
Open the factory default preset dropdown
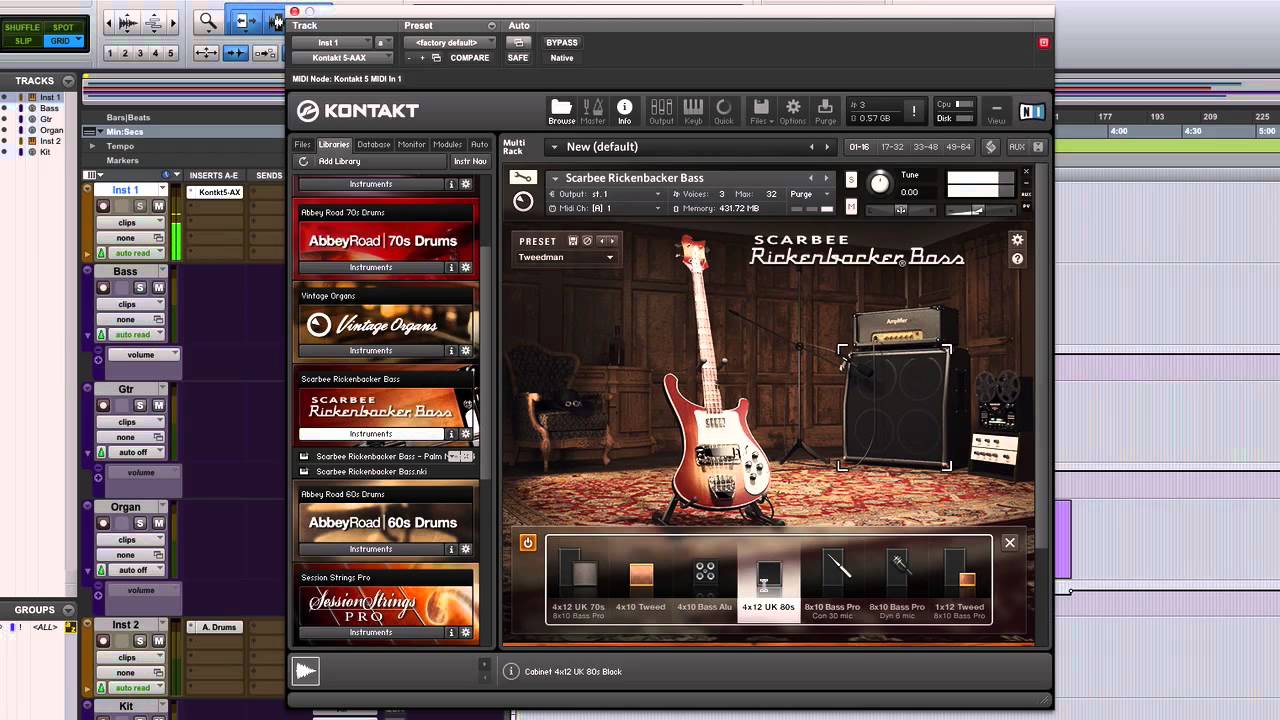click(448, 43)
